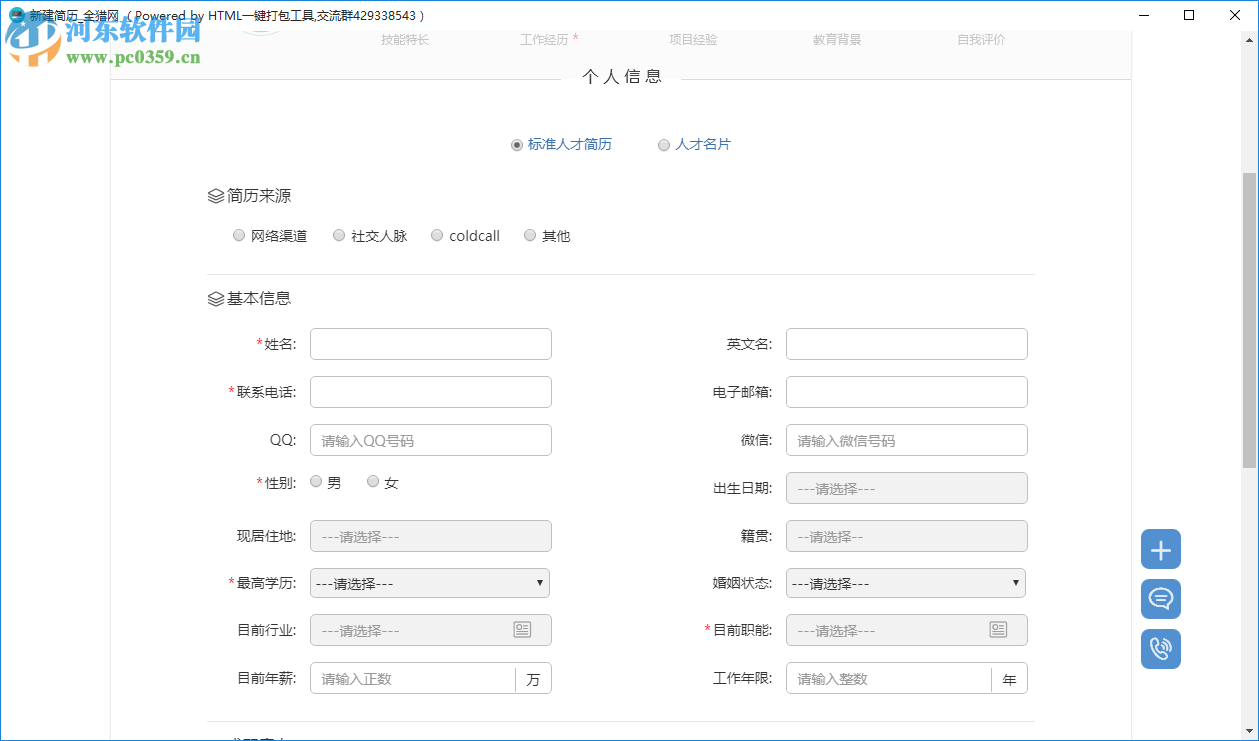Switch to the 项目经验 section tab

pyautogui.click(x=692, y=40)
